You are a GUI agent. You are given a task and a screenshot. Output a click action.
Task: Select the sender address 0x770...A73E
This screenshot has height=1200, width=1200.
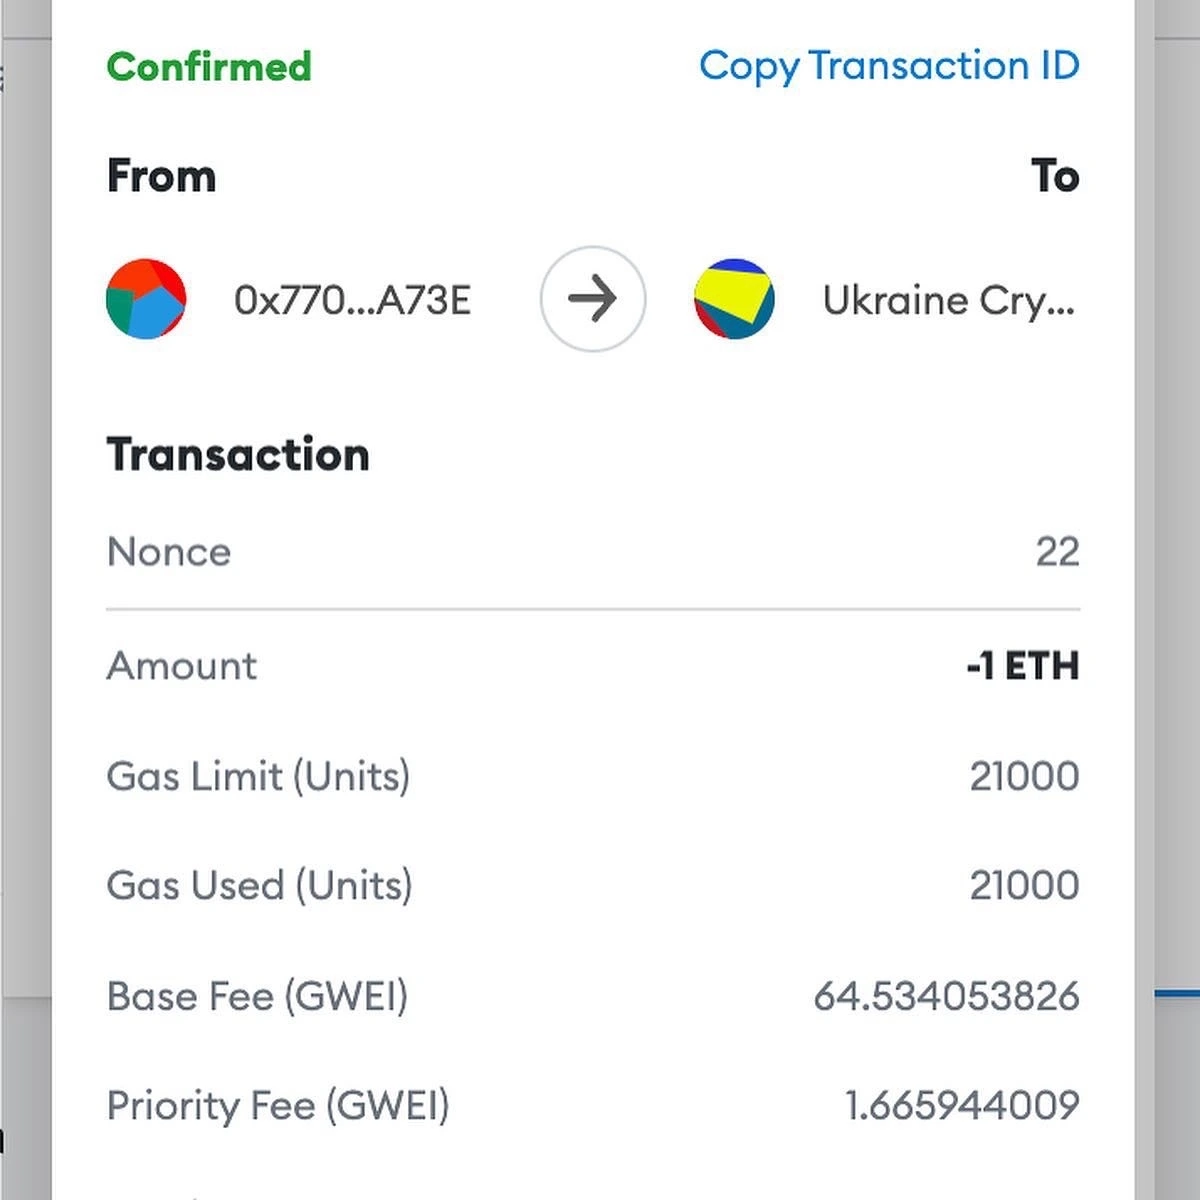(x=352, y=300)
